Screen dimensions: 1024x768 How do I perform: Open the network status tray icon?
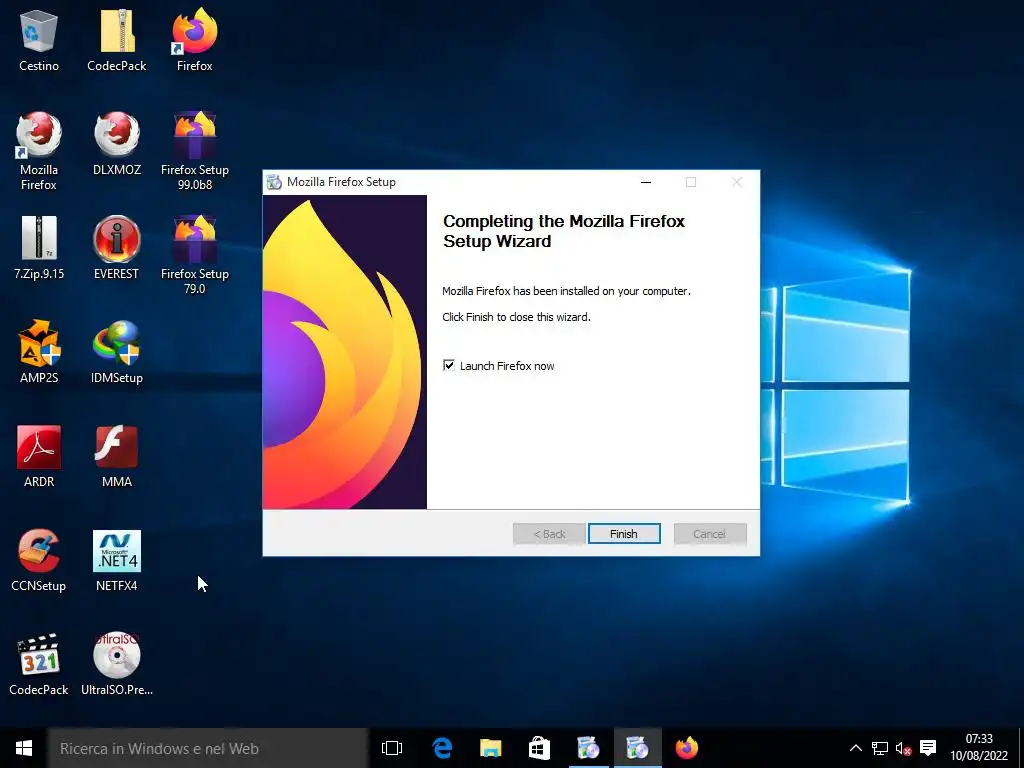coord(880,748)
